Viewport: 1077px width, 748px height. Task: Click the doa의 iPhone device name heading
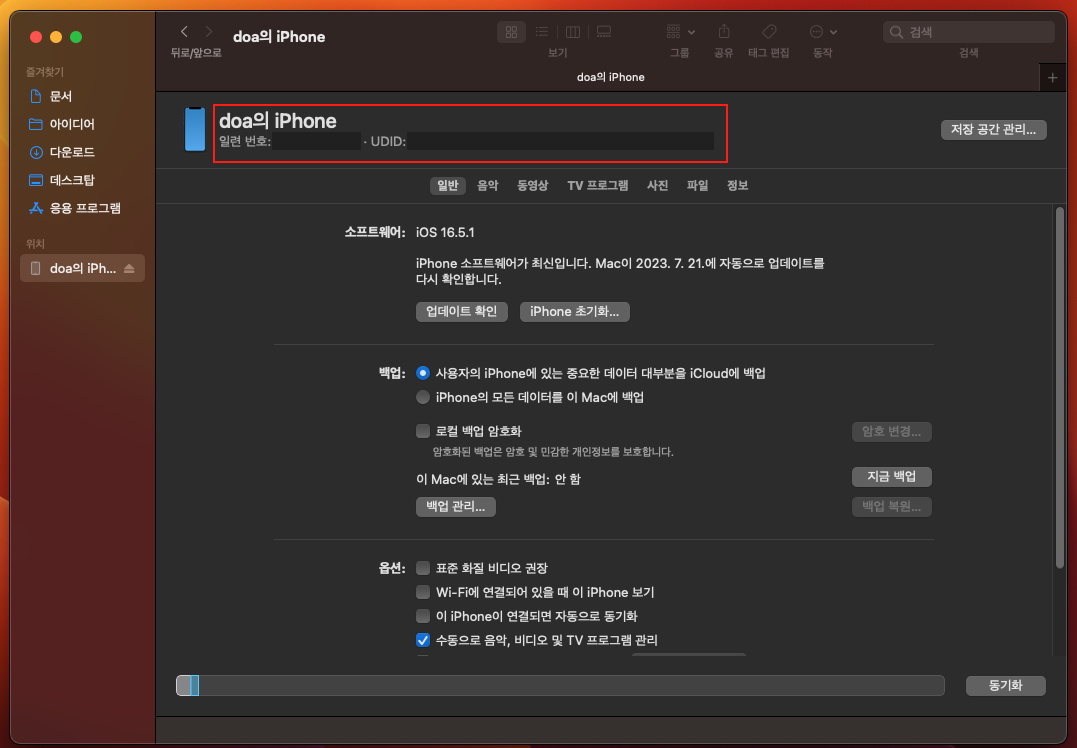[x=277, y=121]
